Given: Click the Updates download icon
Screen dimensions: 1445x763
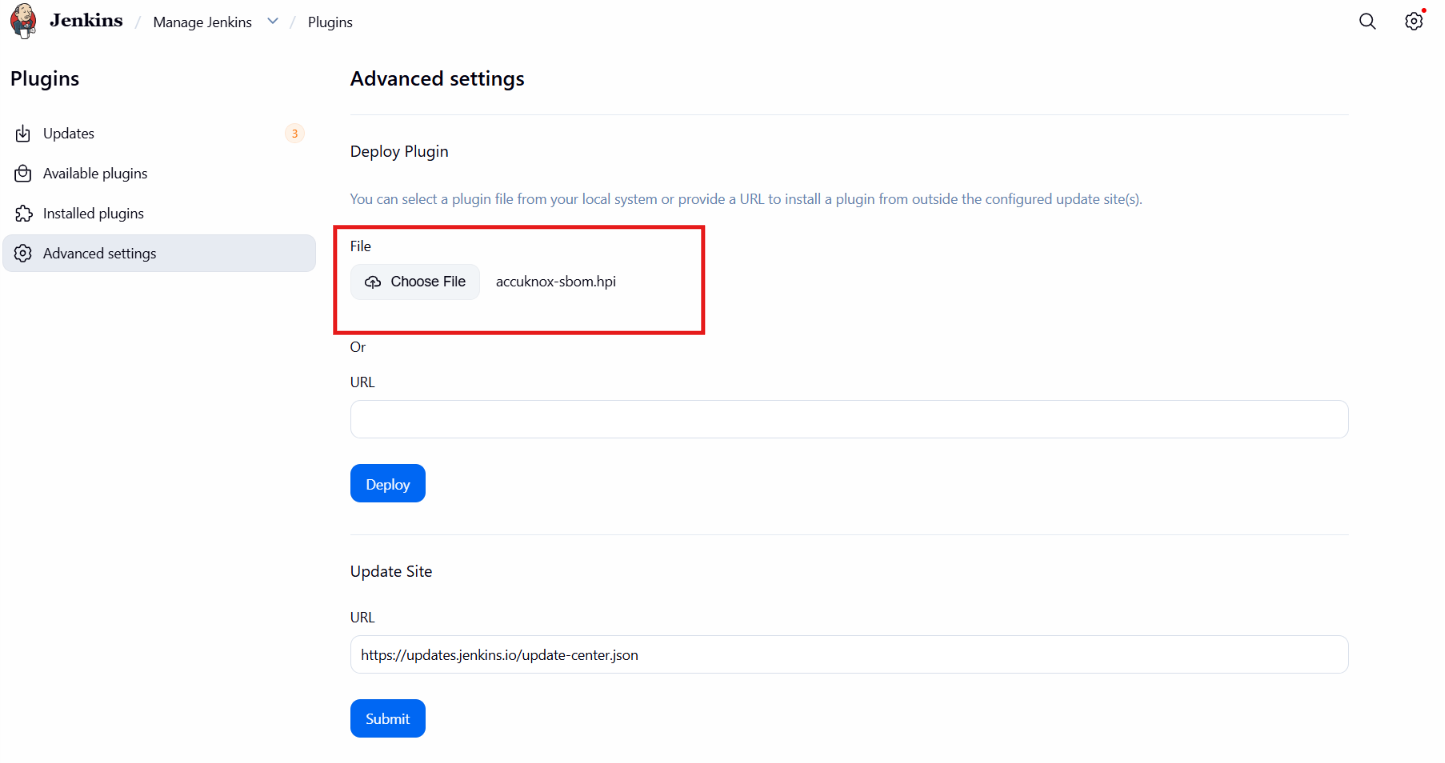Looking at the screenshot, I should (x=23, y=134).
